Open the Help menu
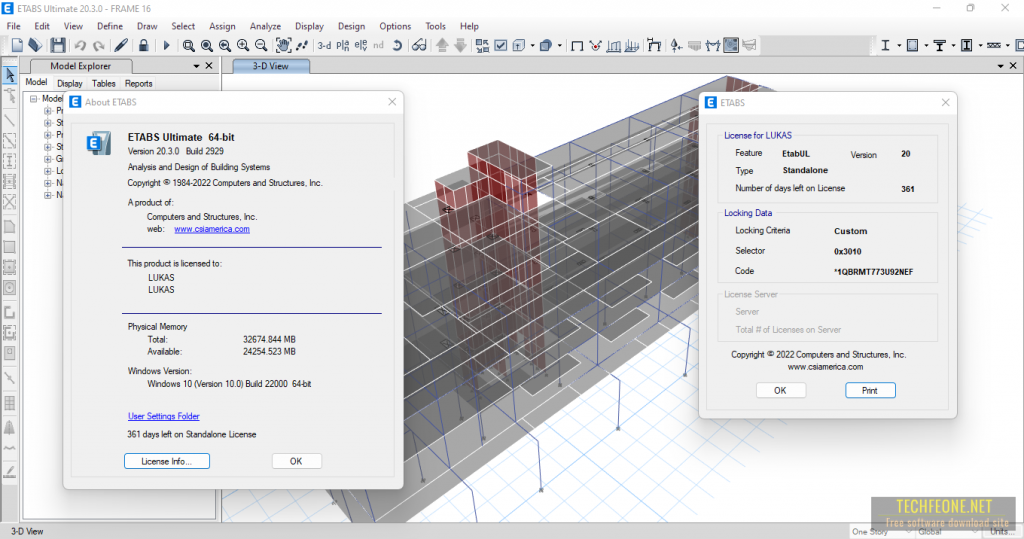 (469, 26)
